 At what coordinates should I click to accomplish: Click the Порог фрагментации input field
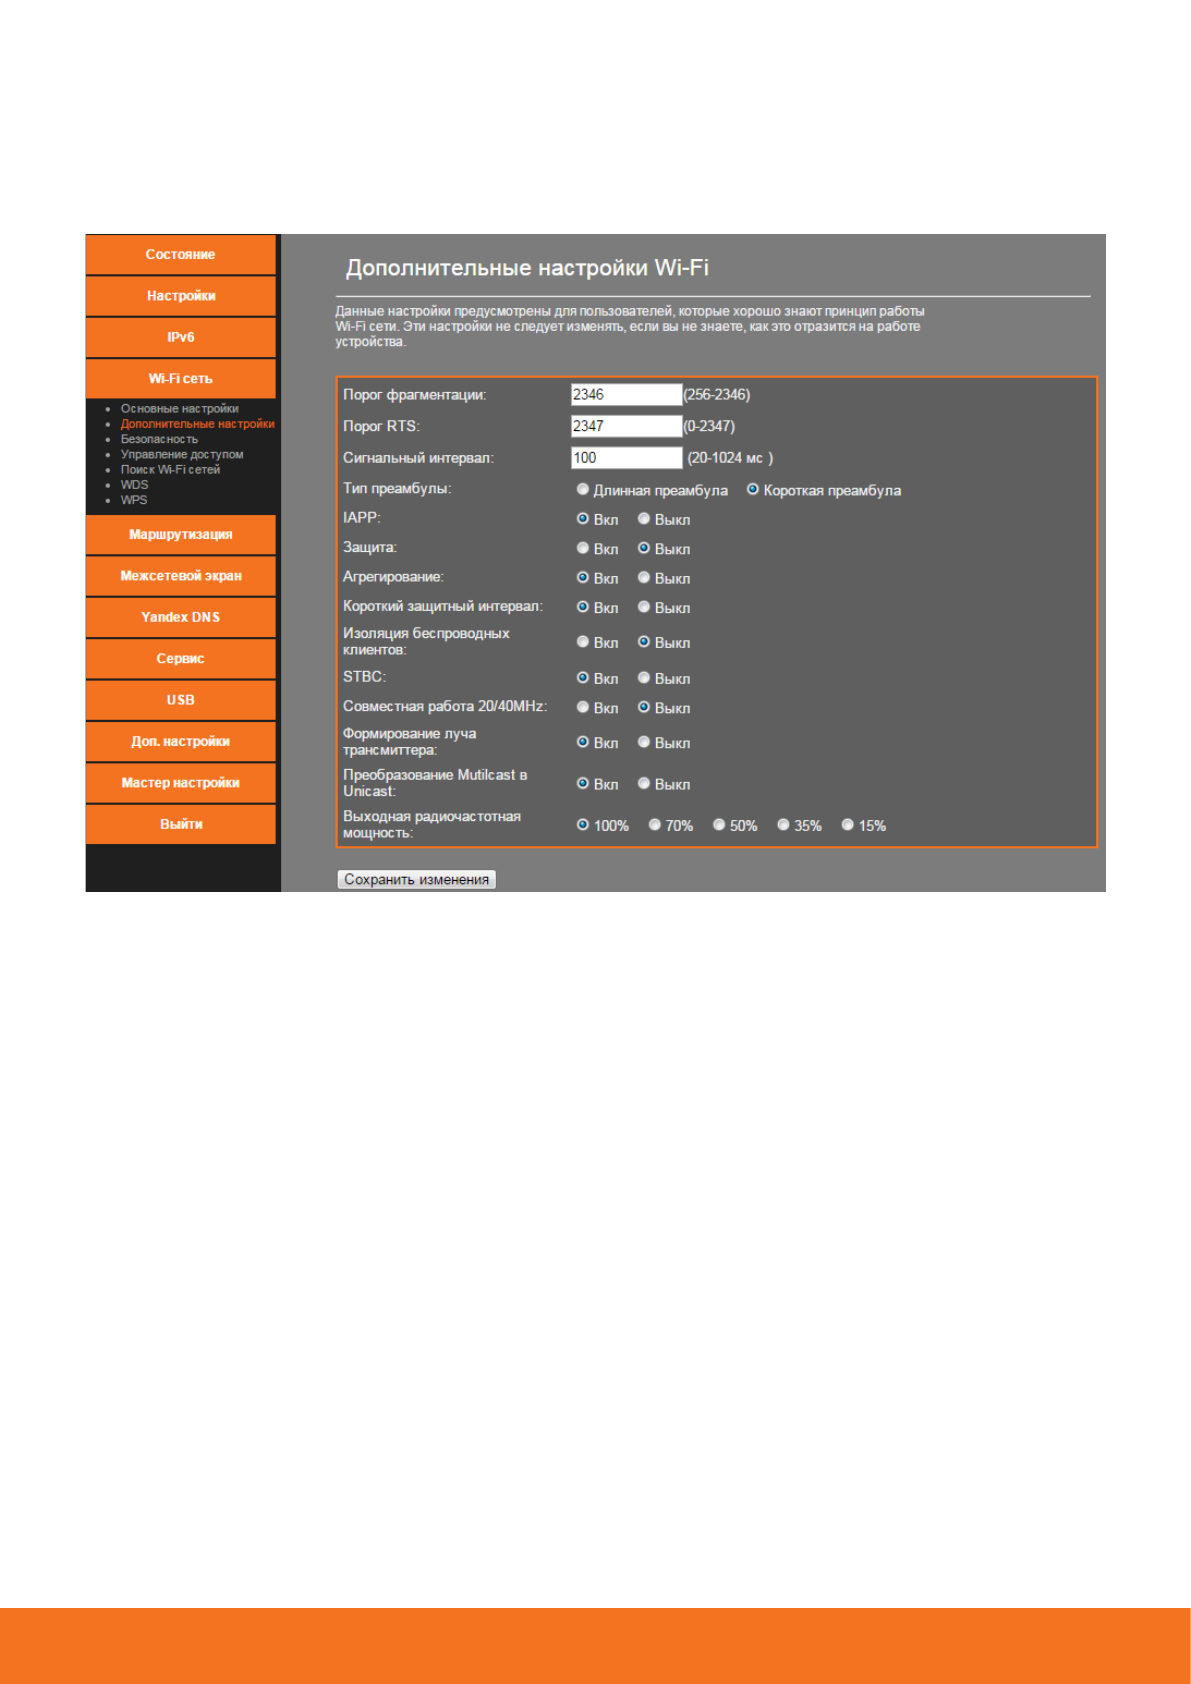point(625,395)
